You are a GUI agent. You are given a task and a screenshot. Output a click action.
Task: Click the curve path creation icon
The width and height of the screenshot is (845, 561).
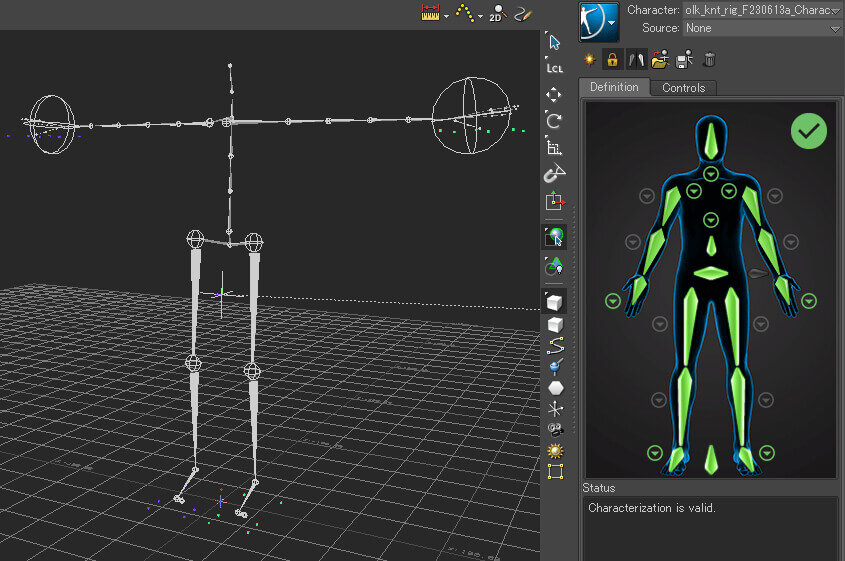click(x=555, y=346)
